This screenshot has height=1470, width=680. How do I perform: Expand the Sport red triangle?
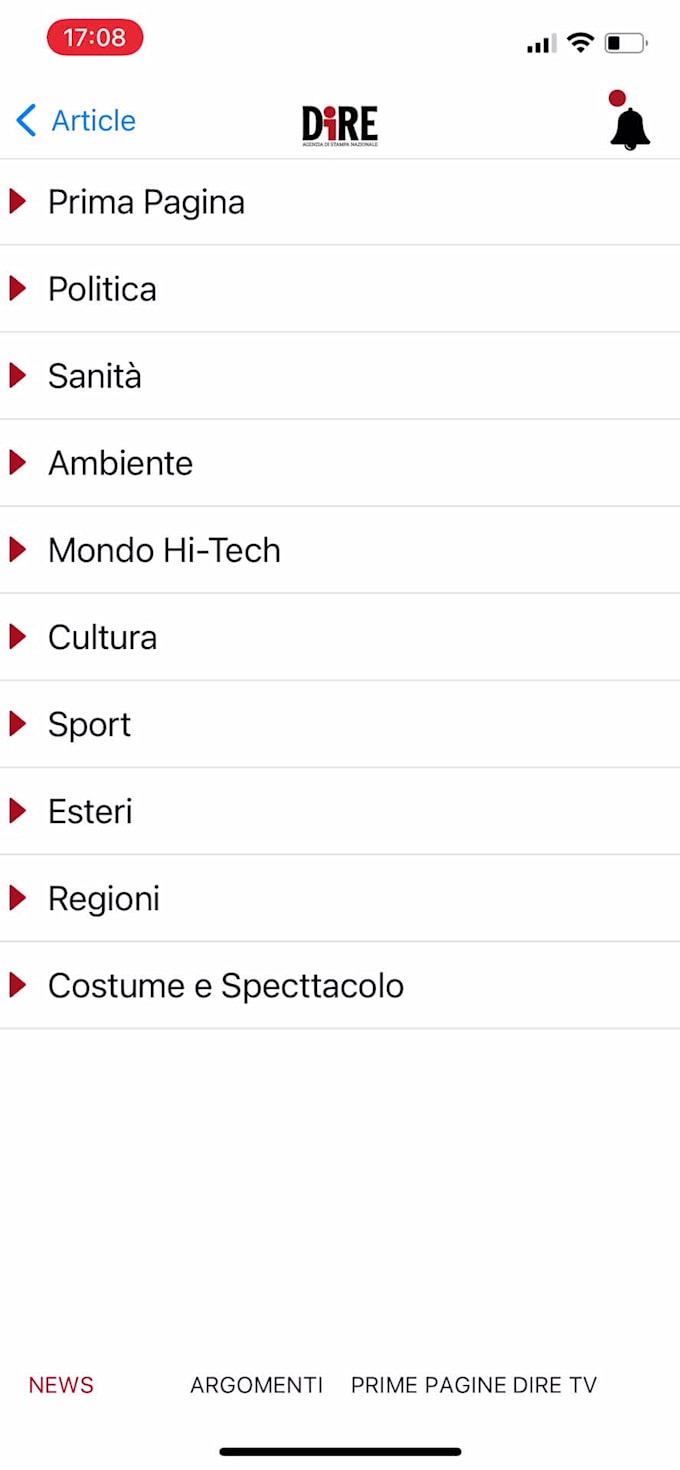point(17,724)
